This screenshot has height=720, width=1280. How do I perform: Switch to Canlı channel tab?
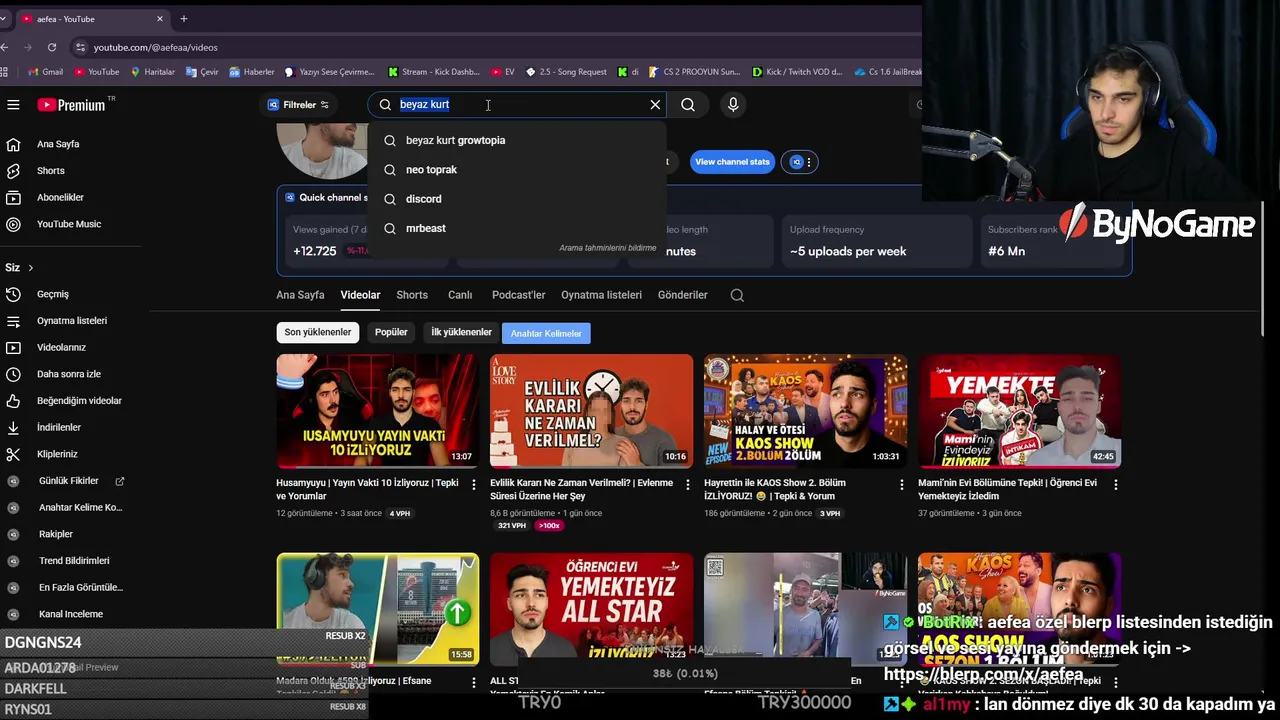(460, 295)
